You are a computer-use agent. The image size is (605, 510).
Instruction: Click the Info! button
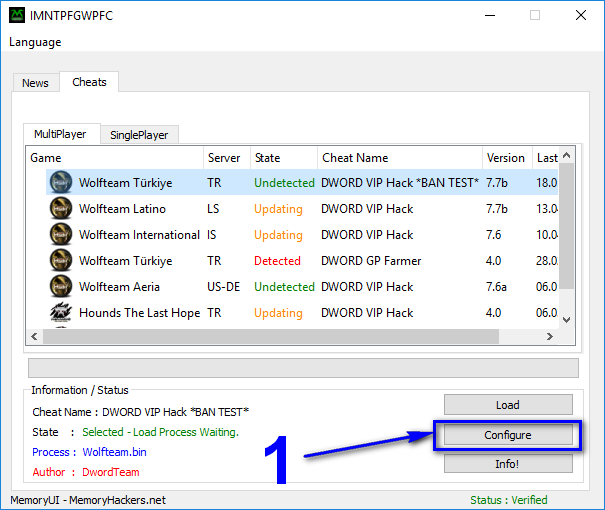pos(508,463)
